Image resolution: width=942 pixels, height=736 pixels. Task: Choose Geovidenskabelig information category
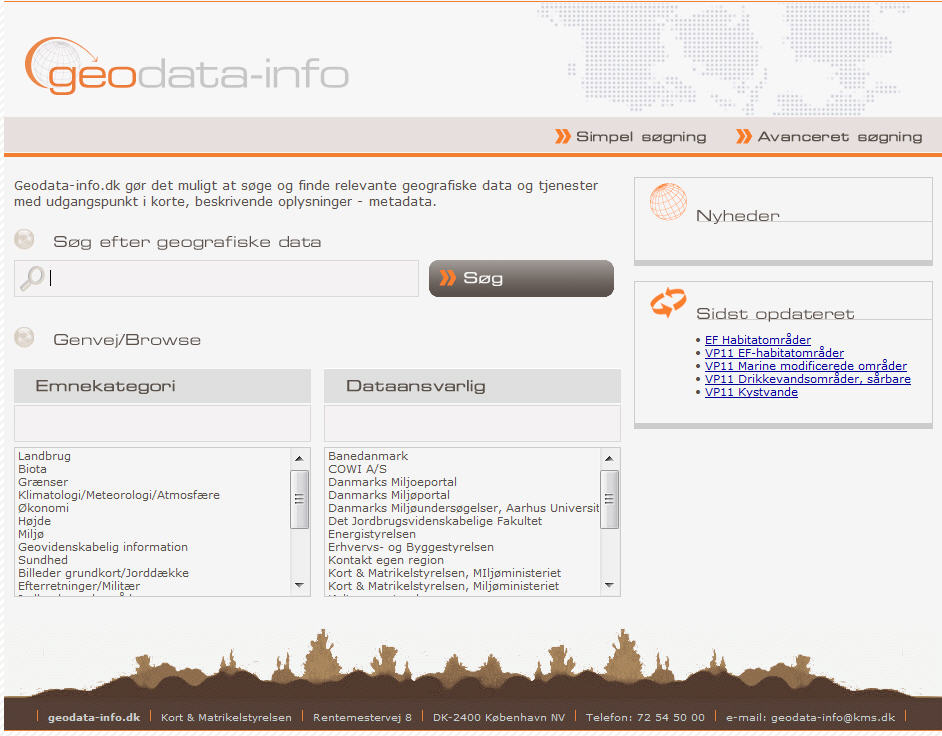pos(103,547)
